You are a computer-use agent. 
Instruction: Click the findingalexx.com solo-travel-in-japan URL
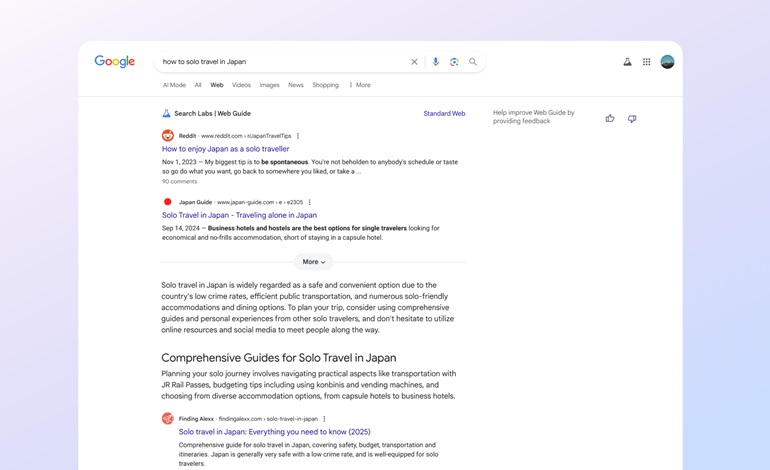(x=268, y=419)
